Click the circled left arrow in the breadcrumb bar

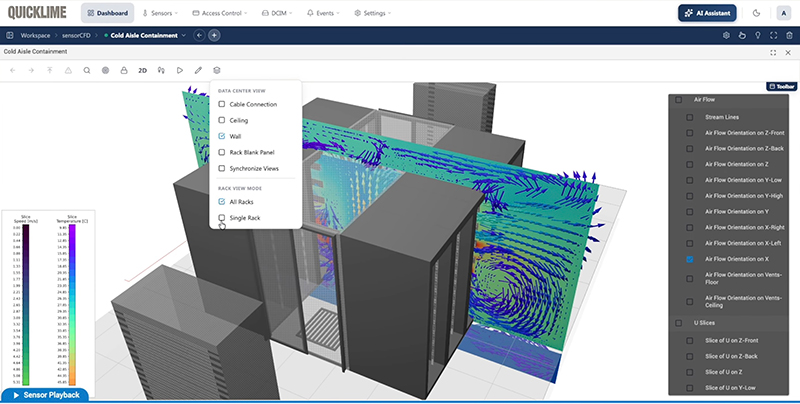point(199,35)
